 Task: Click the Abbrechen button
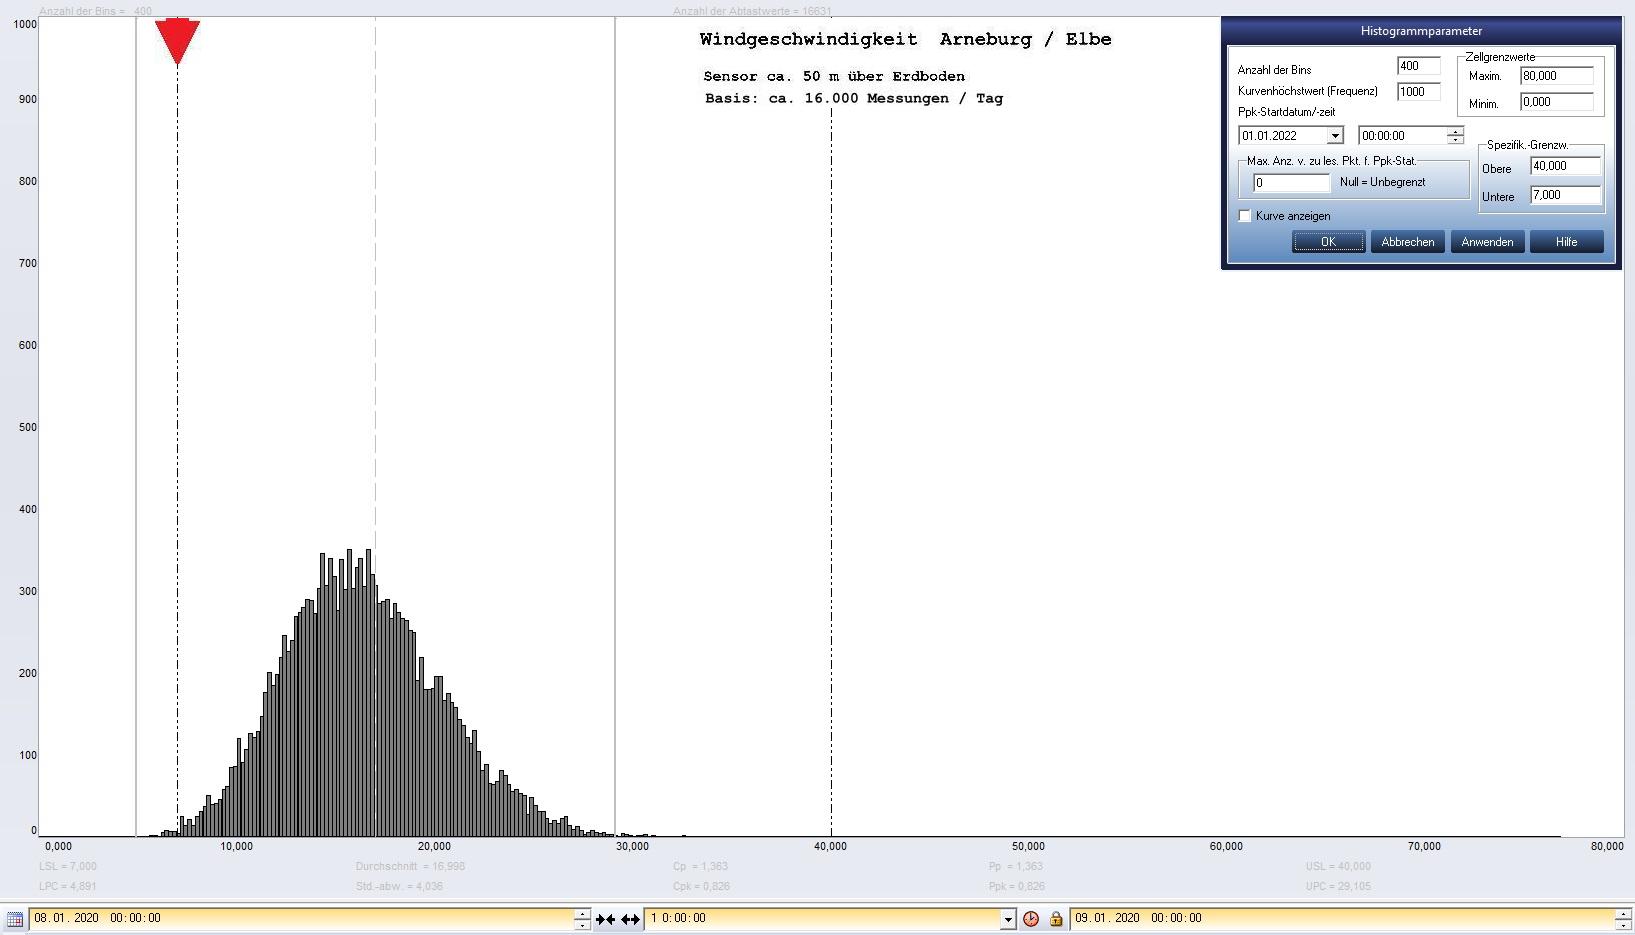pyautogui.click(x=1407, y=242)
